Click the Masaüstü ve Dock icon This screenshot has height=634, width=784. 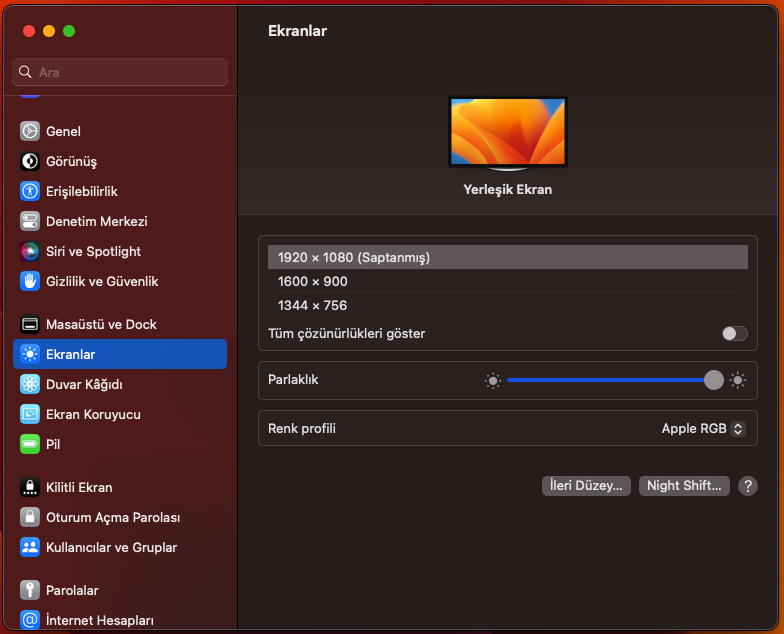tap(30, 324)
